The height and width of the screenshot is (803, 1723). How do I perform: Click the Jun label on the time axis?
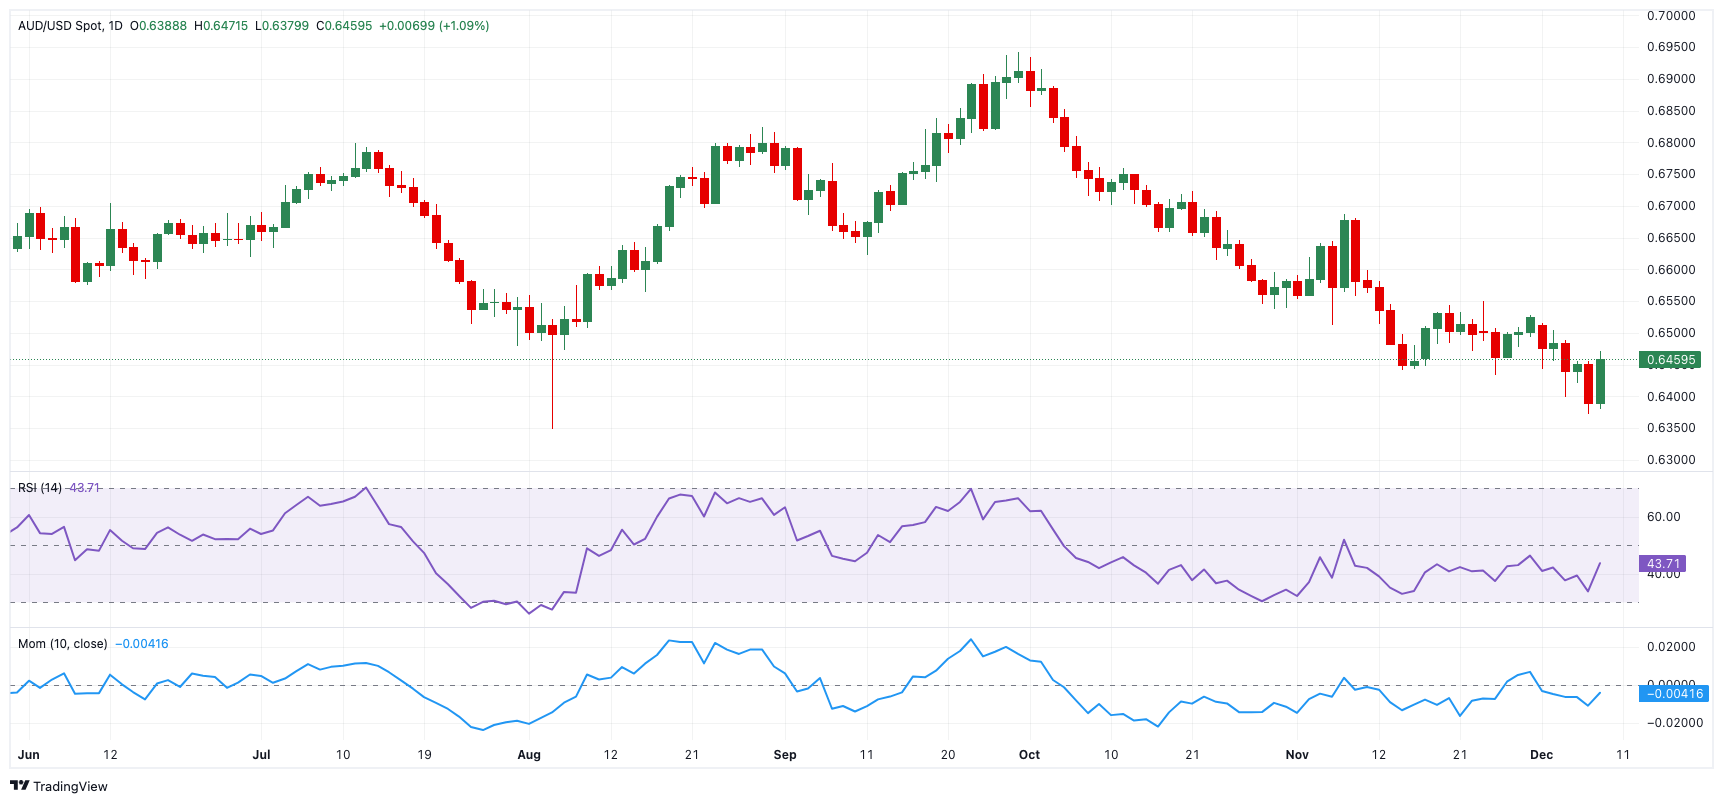coord(29,755)
